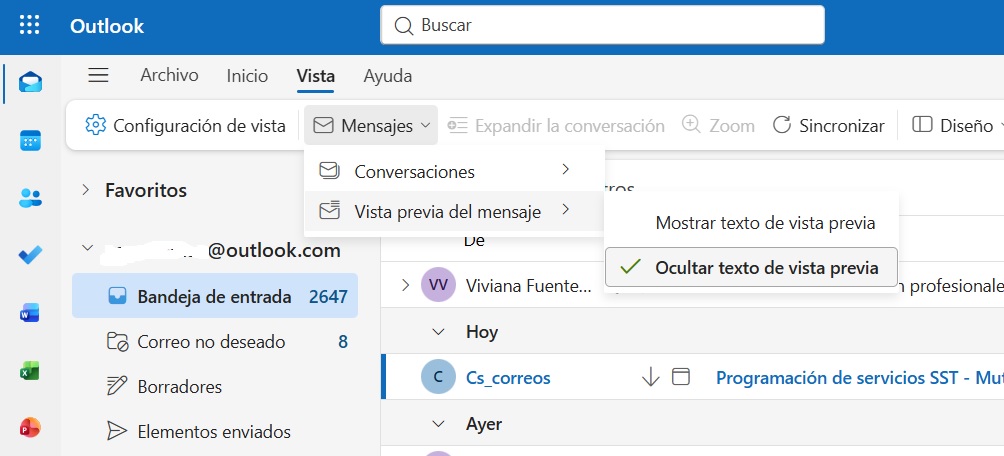The height and width of the screenshot is (456, 1004).
Task: Switch to the Inicio tab
Action: [247, 76]
